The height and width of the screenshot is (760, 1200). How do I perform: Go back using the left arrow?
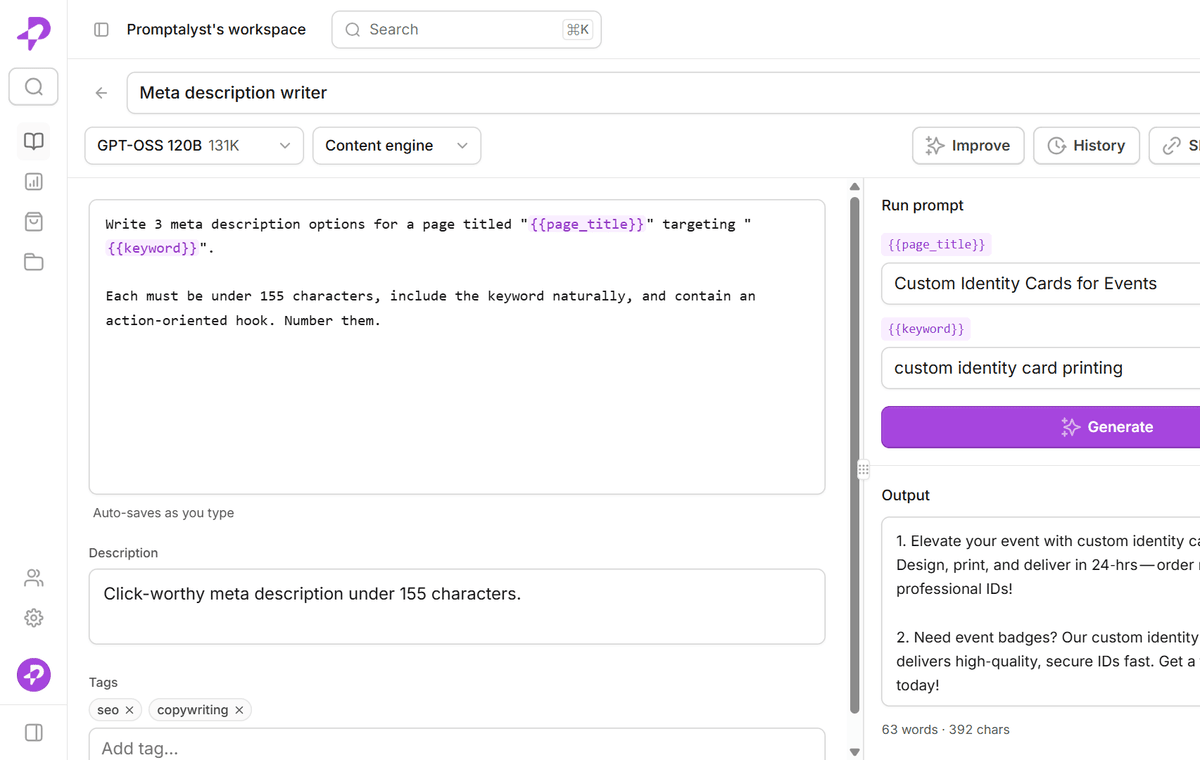point(101,93)
